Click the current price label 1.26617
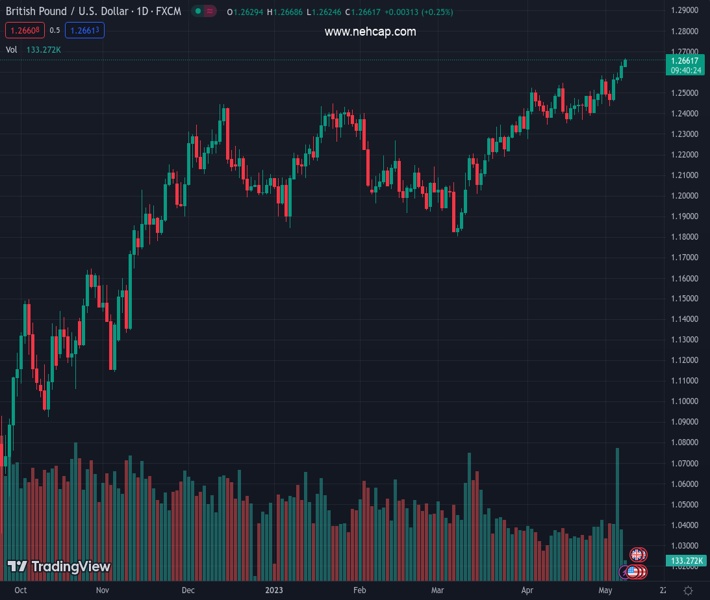This screenshot has width=710, height=600. pos(684,61)
